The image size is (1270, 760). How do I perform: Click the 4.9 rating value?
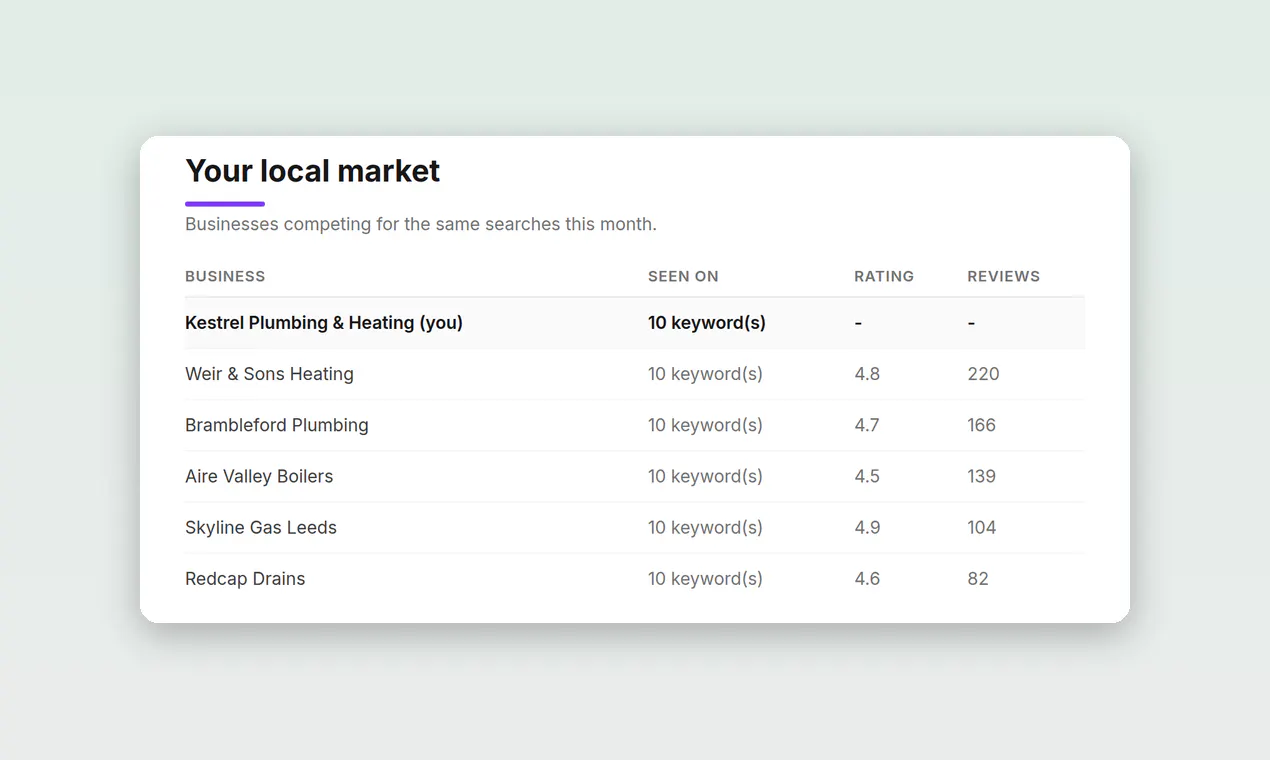[867, 527]
